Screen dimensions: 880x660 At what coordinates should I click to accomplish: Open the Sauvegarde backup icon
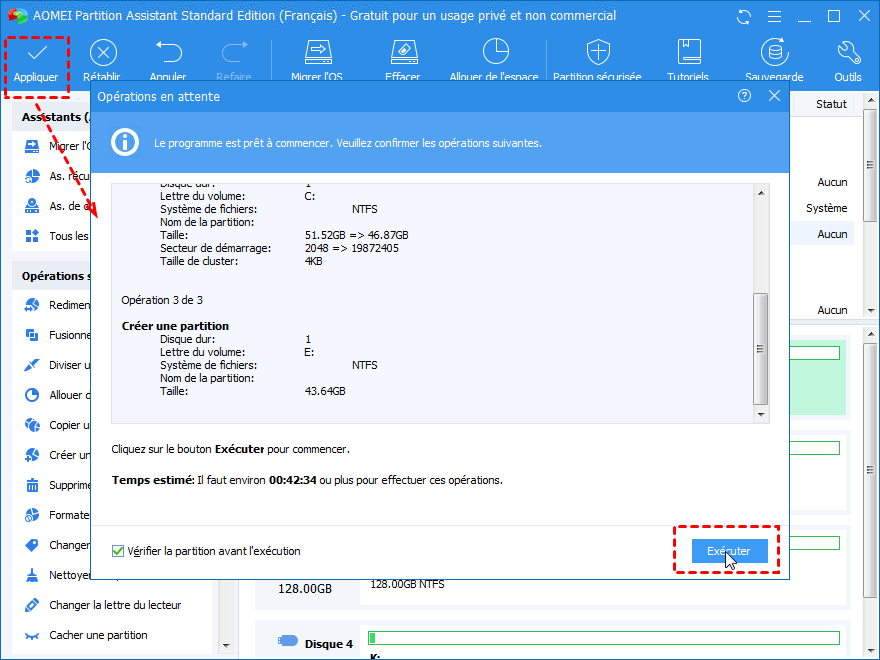point(774,52)
